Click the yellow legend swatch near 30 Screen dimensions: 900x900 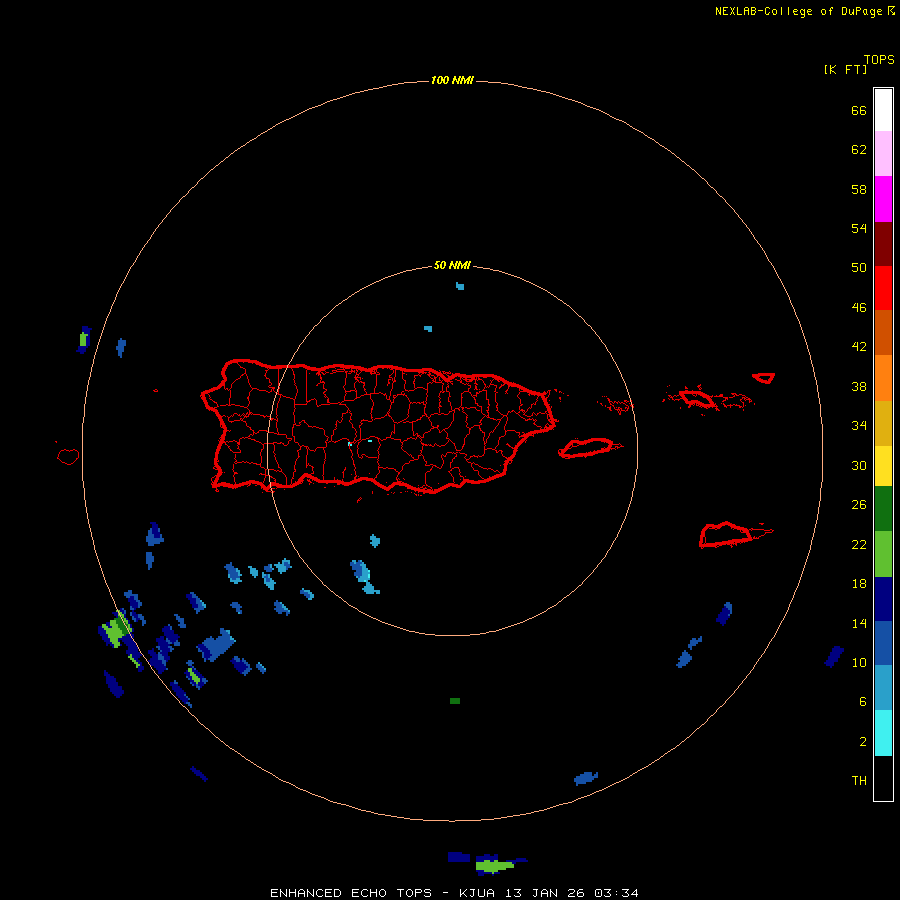(x=883, y=465)
